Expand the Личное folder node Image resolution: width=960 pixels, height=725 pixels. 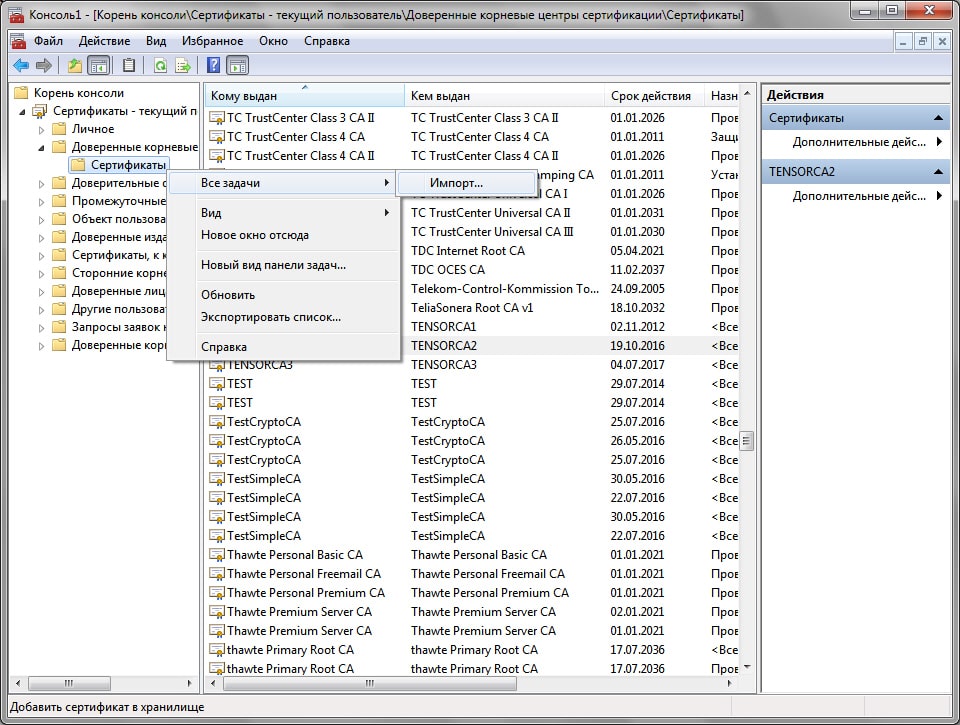pyautogui.click(x=41, y=129)
